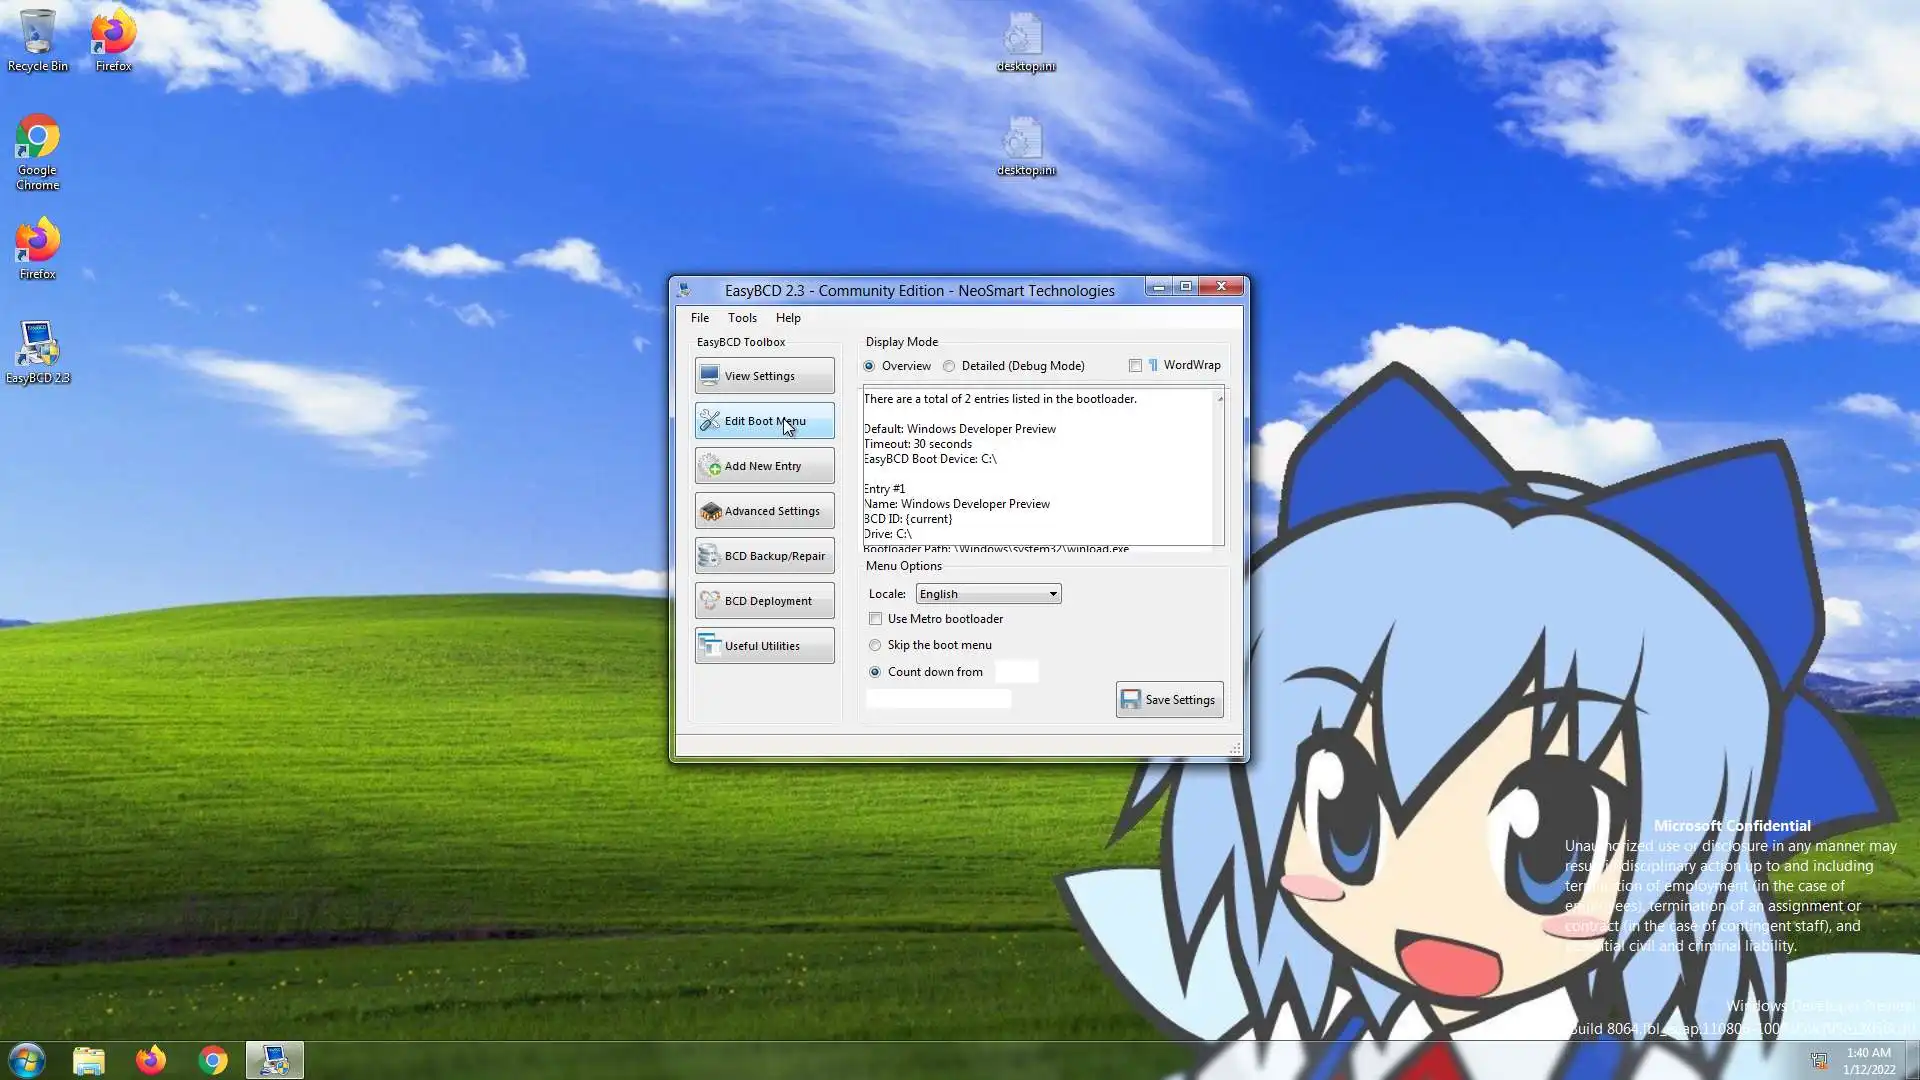Open Useful Utilities panel
This screenshot has height=1080, width=1920.
[764, 646]
